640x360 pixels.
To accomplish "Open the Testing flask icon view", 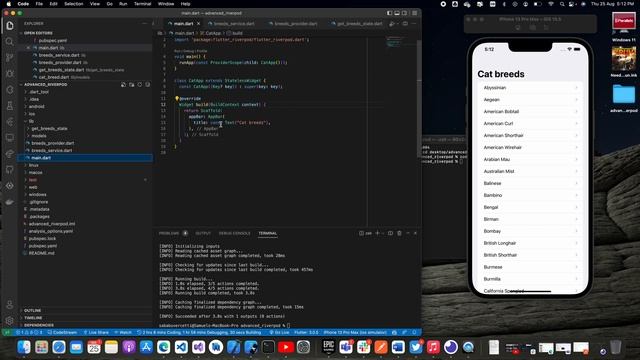I will pyautogui.click(x=10, y=106).
